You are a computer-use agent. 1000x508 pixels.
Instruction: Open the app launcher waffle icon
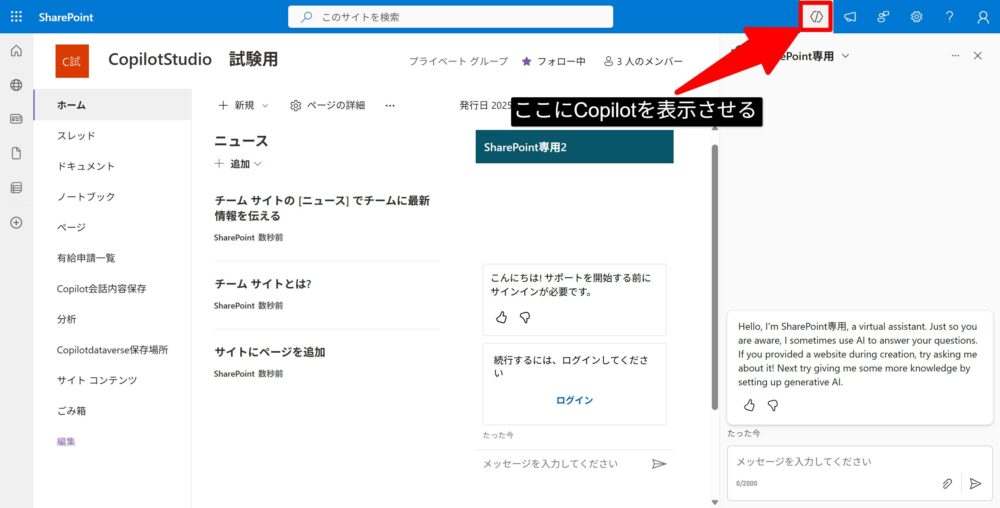coord(16,17)
